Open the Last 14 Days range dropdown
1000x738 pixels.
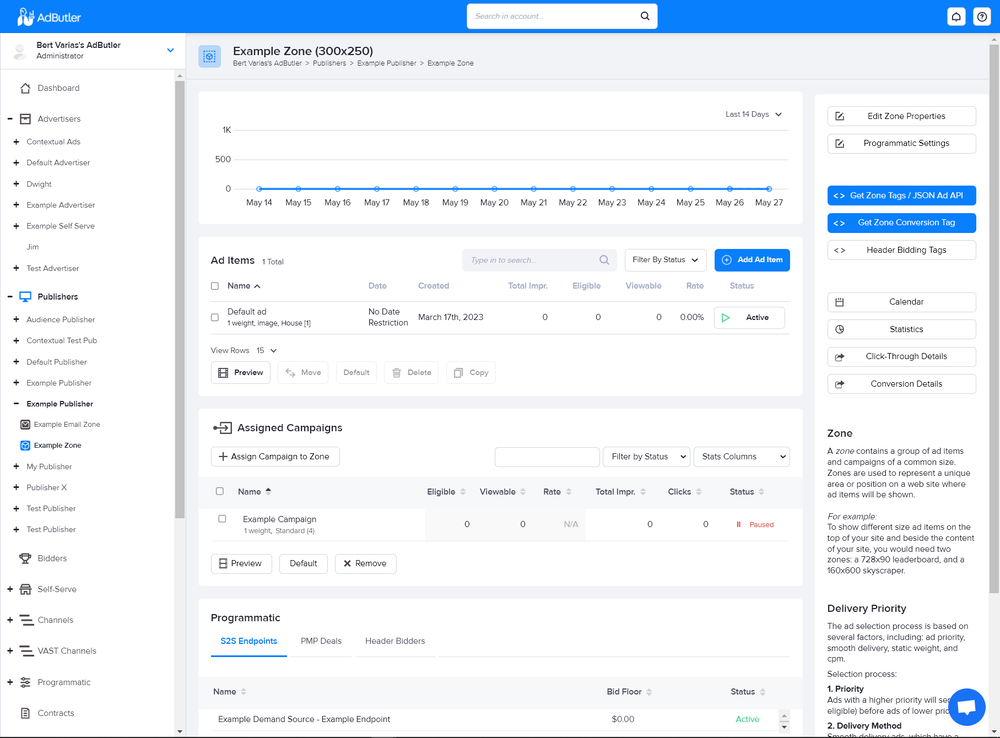[753, 114]
